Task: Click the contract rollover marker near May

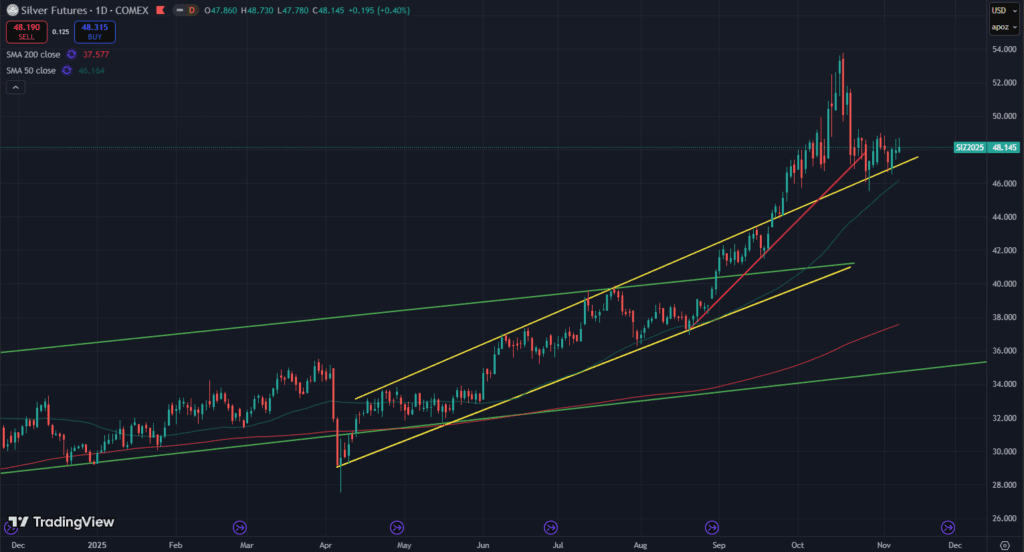Action: (397, 527)
